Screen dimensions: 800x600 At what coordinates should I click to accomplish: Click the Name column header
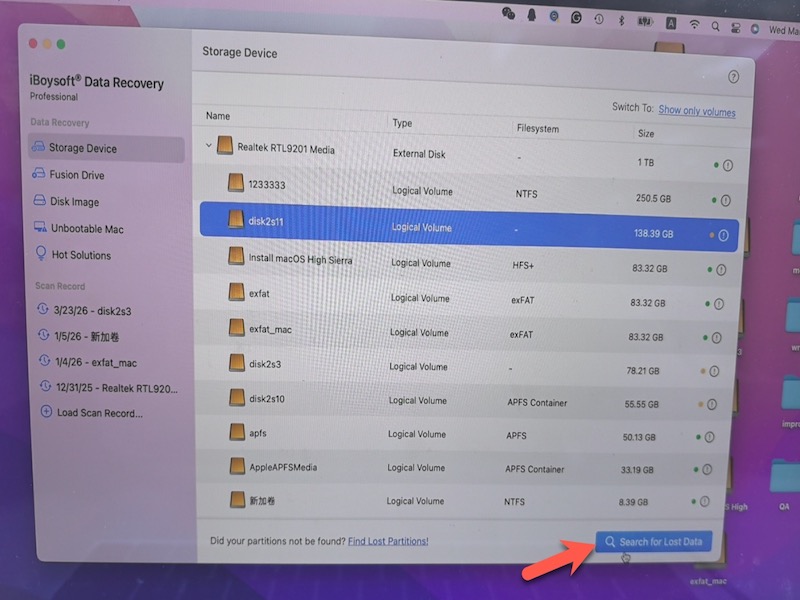point(218,116)
